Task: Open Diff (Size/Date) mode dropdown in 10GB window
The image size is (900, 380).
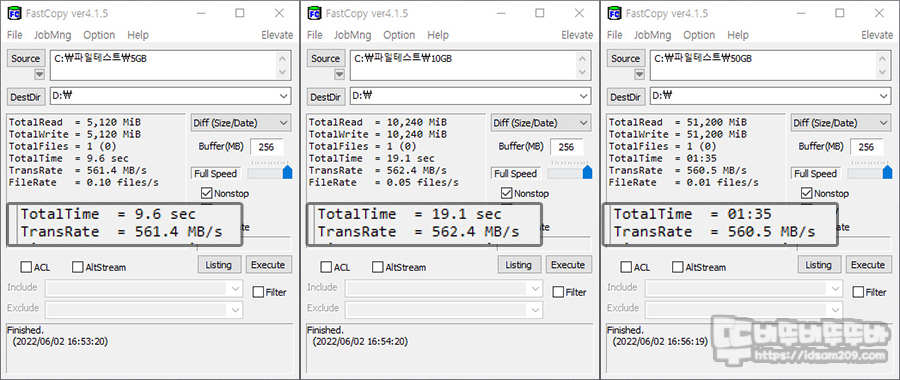Action: [x=541, y=123]
